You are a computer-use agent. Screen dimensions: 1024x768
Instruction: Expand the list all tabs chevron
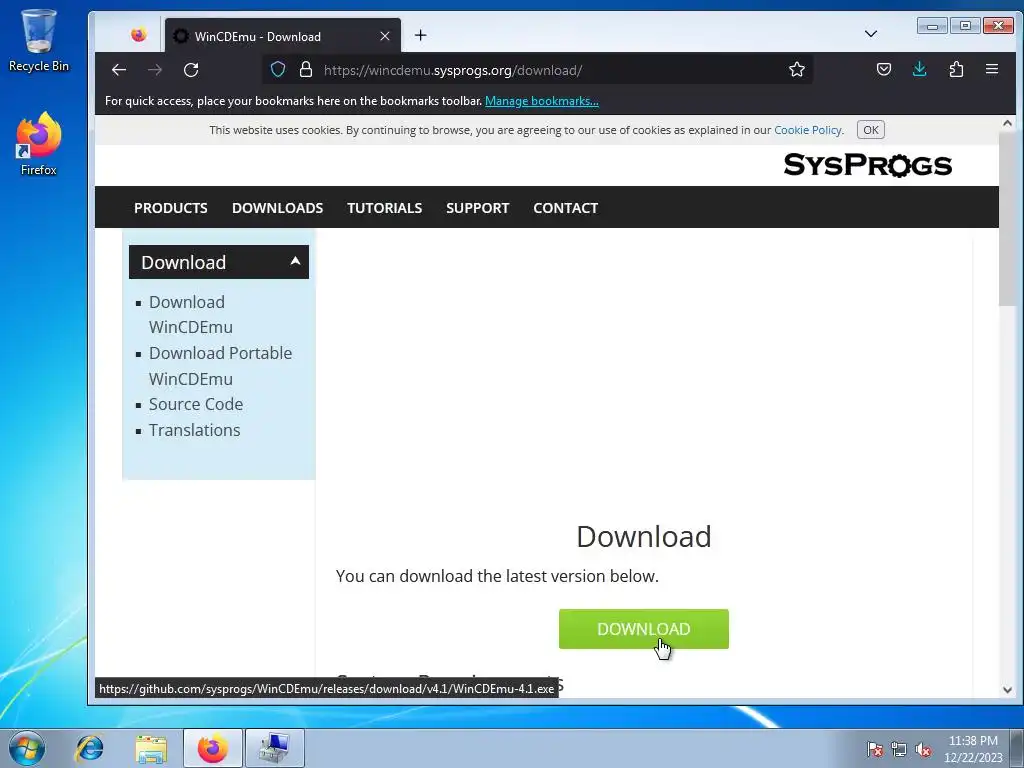[x=871, y=34]
